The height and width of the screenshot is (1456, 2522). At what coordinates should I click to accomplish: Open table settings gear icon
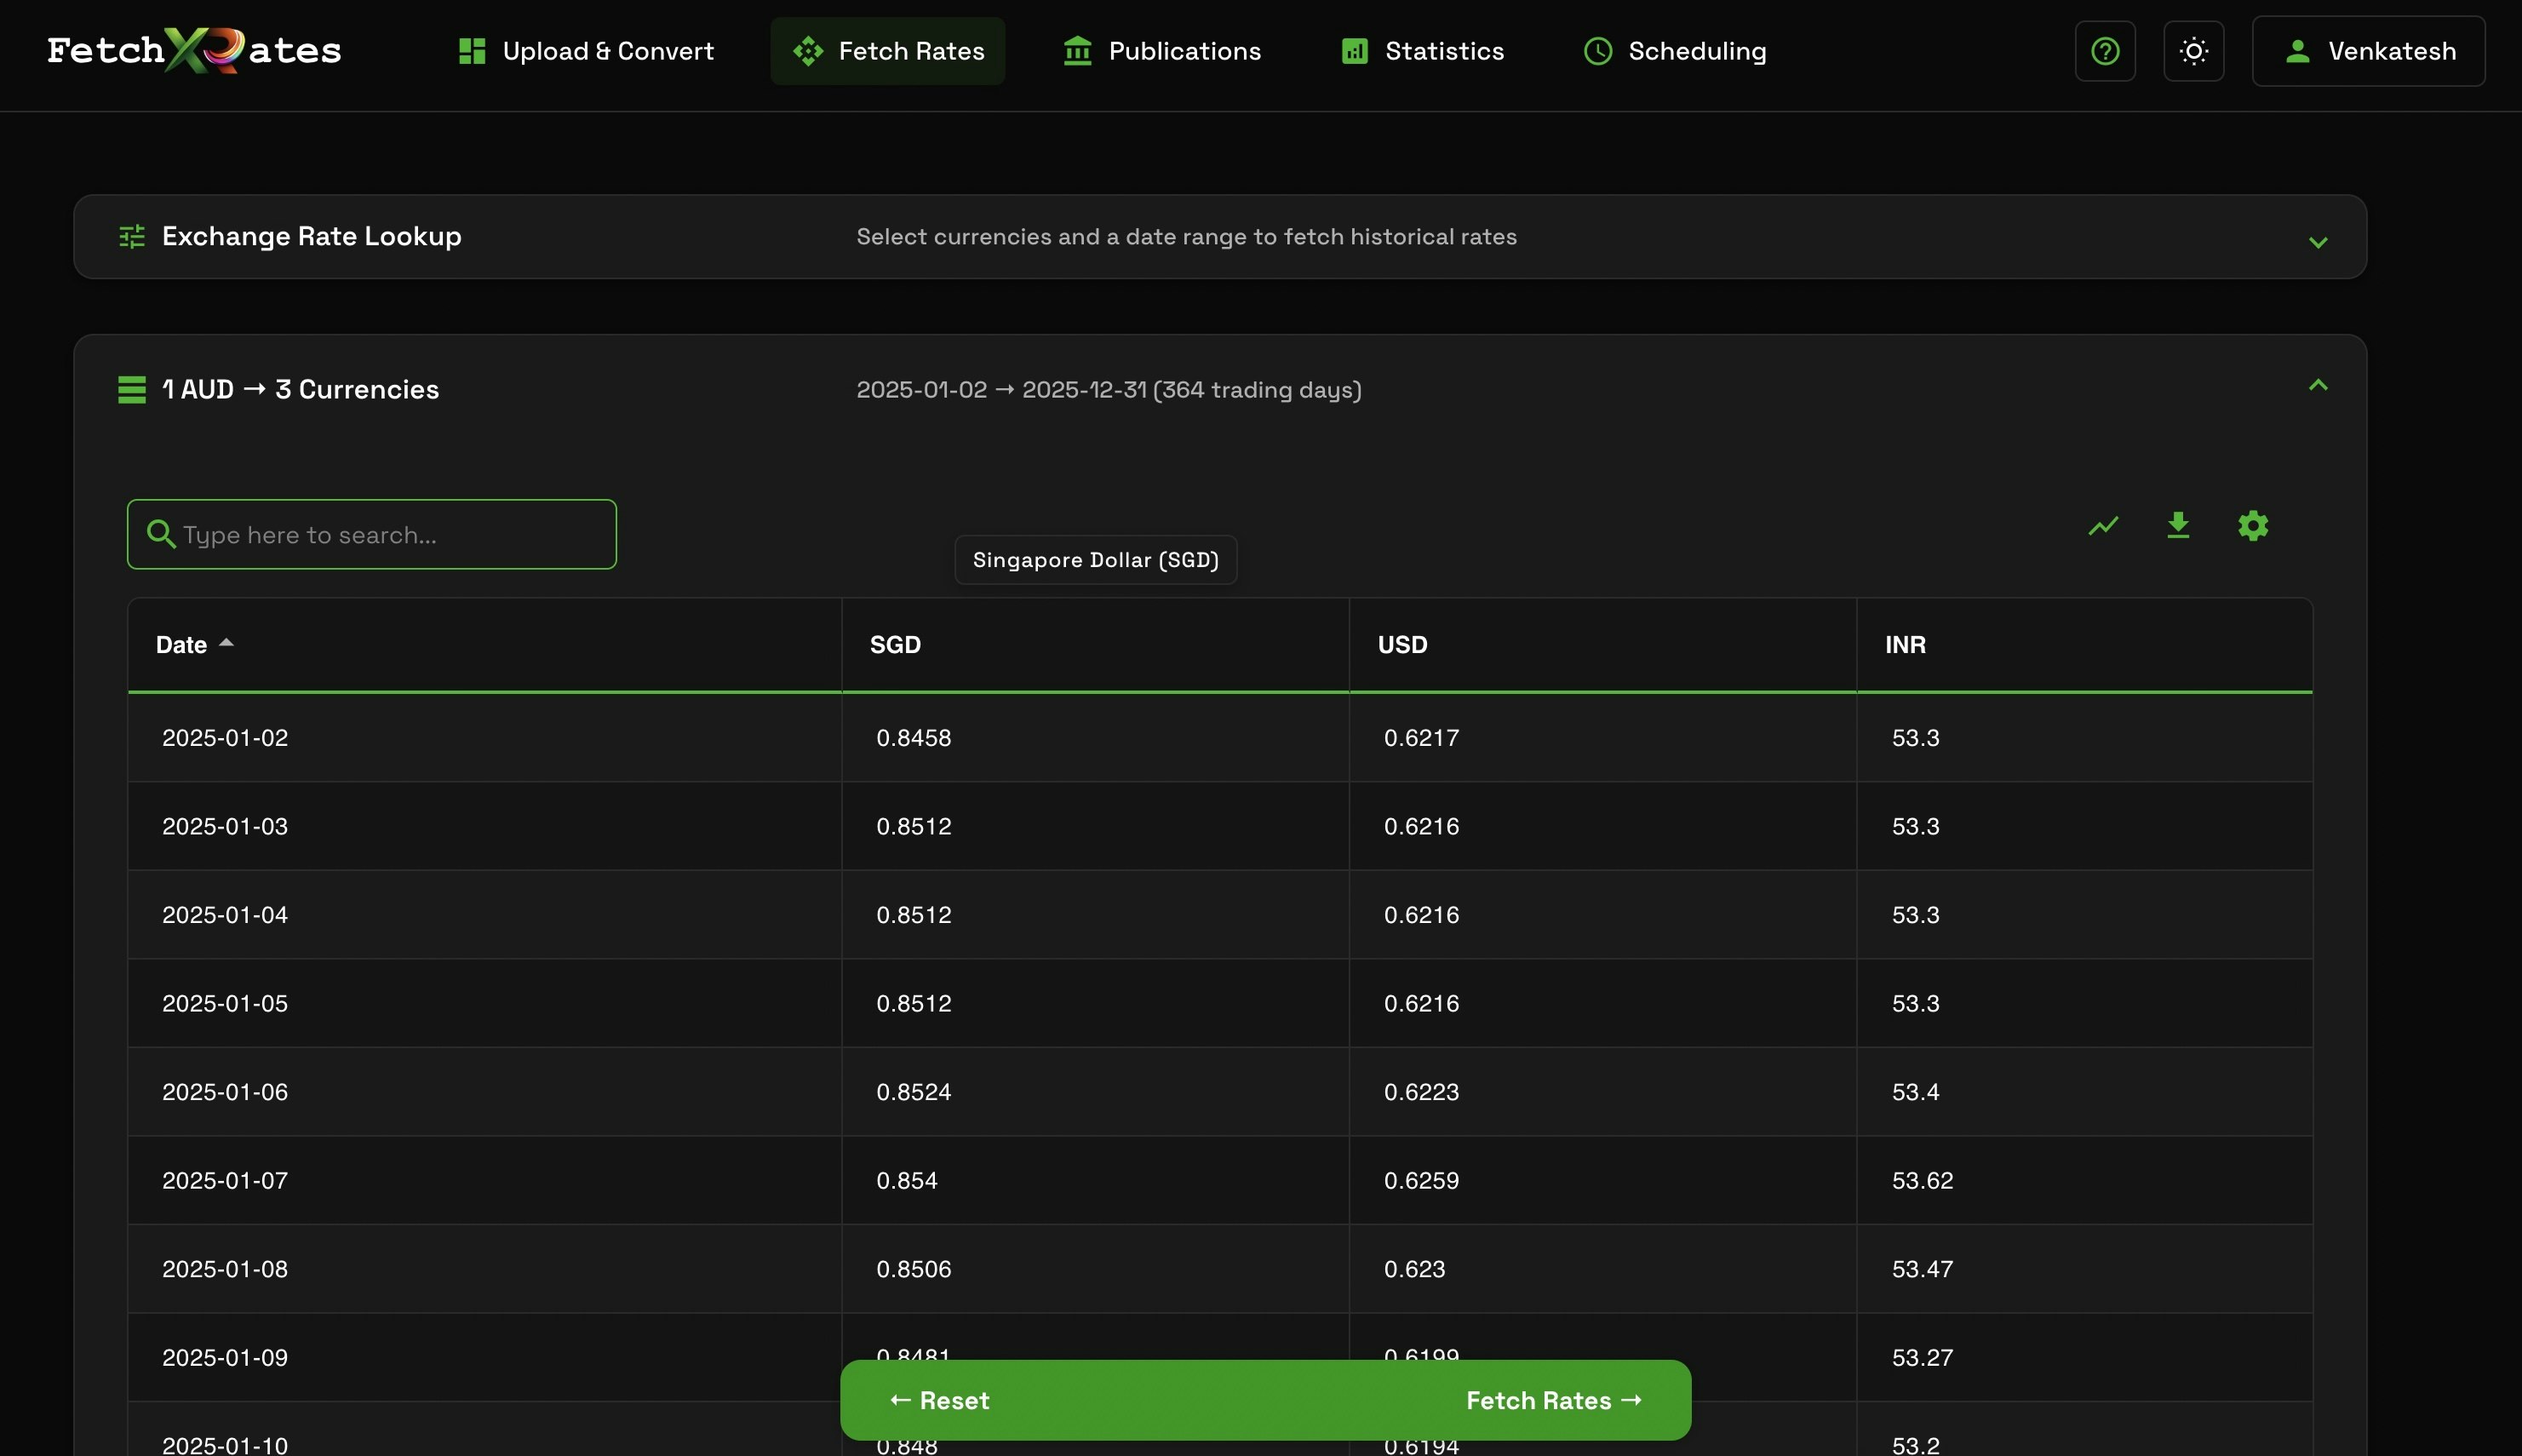click(x=2253, y=525)
